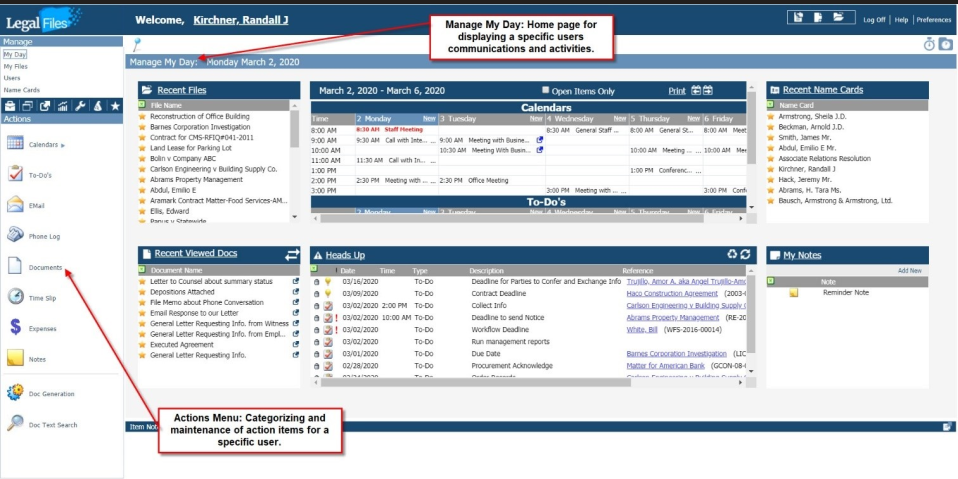The width and height of the screenshot is (958, 479).
Task: Refresh the Heads Up panel
Action: pos(745,254)
